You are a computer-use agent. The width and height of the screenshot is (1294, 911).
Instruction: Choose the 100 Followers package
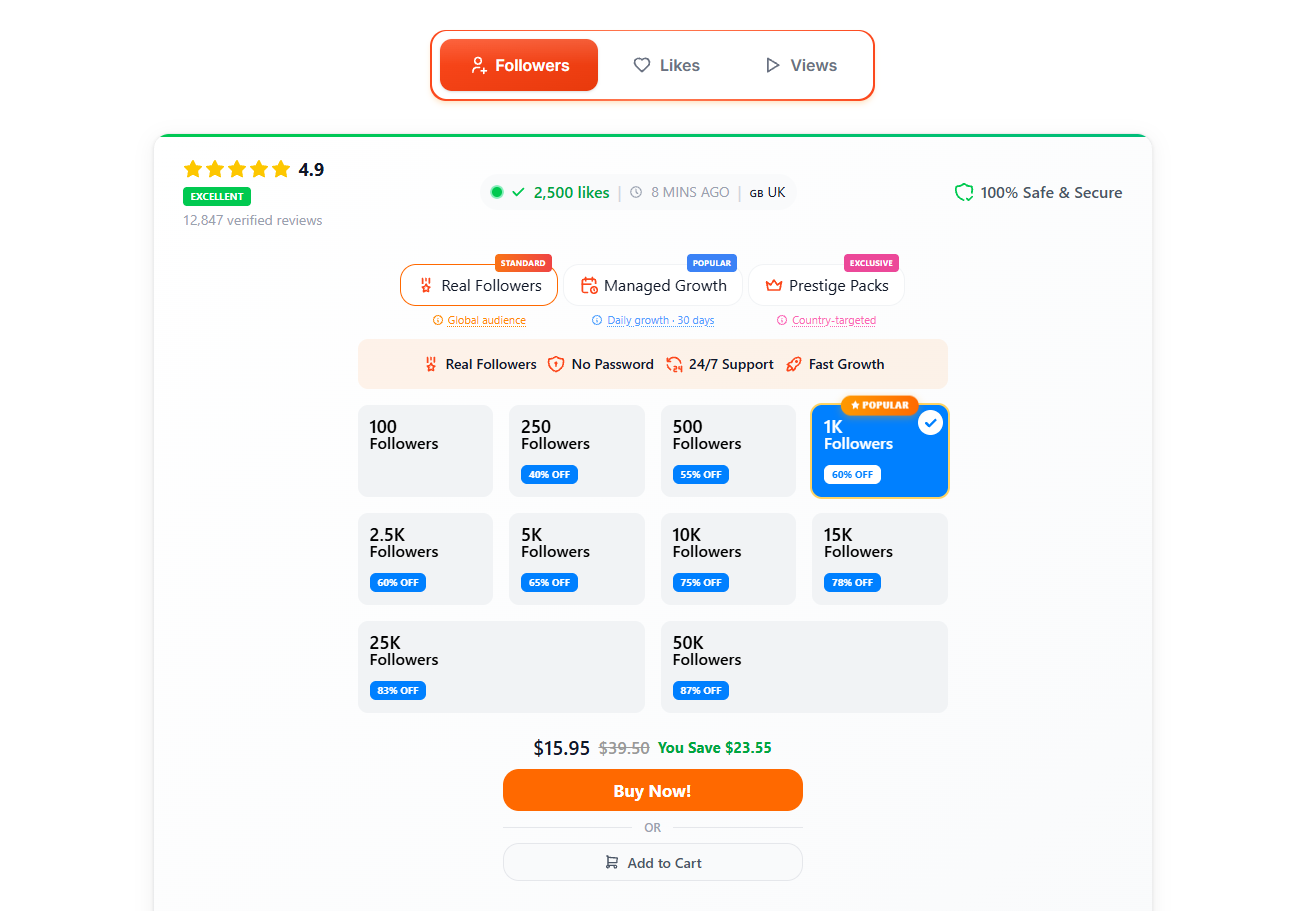click(425, 451)
